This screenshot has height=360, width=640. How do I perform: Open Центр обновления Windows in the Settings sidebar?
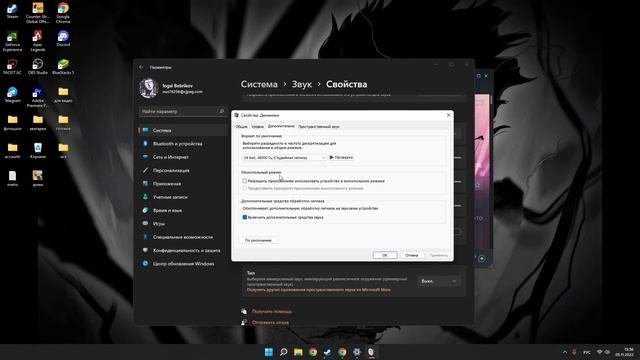pyautogui.click(x=184, y=264)
